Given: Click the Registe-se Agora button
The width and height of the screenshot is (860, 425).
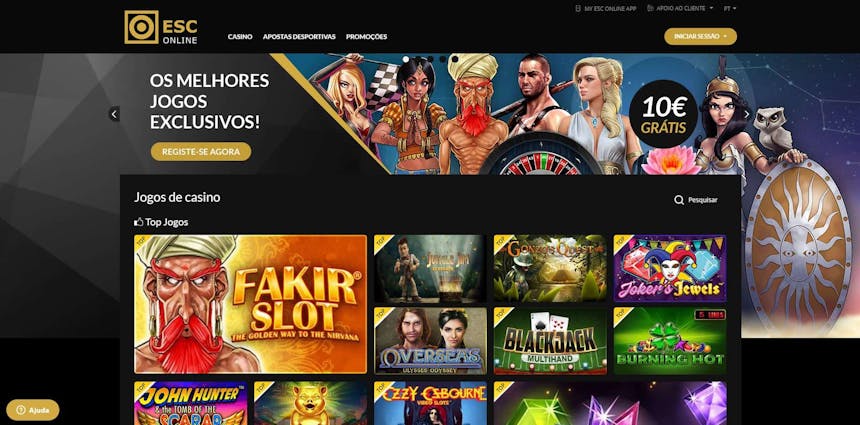Looking at the screenshot, I should (x=201, y=152).
